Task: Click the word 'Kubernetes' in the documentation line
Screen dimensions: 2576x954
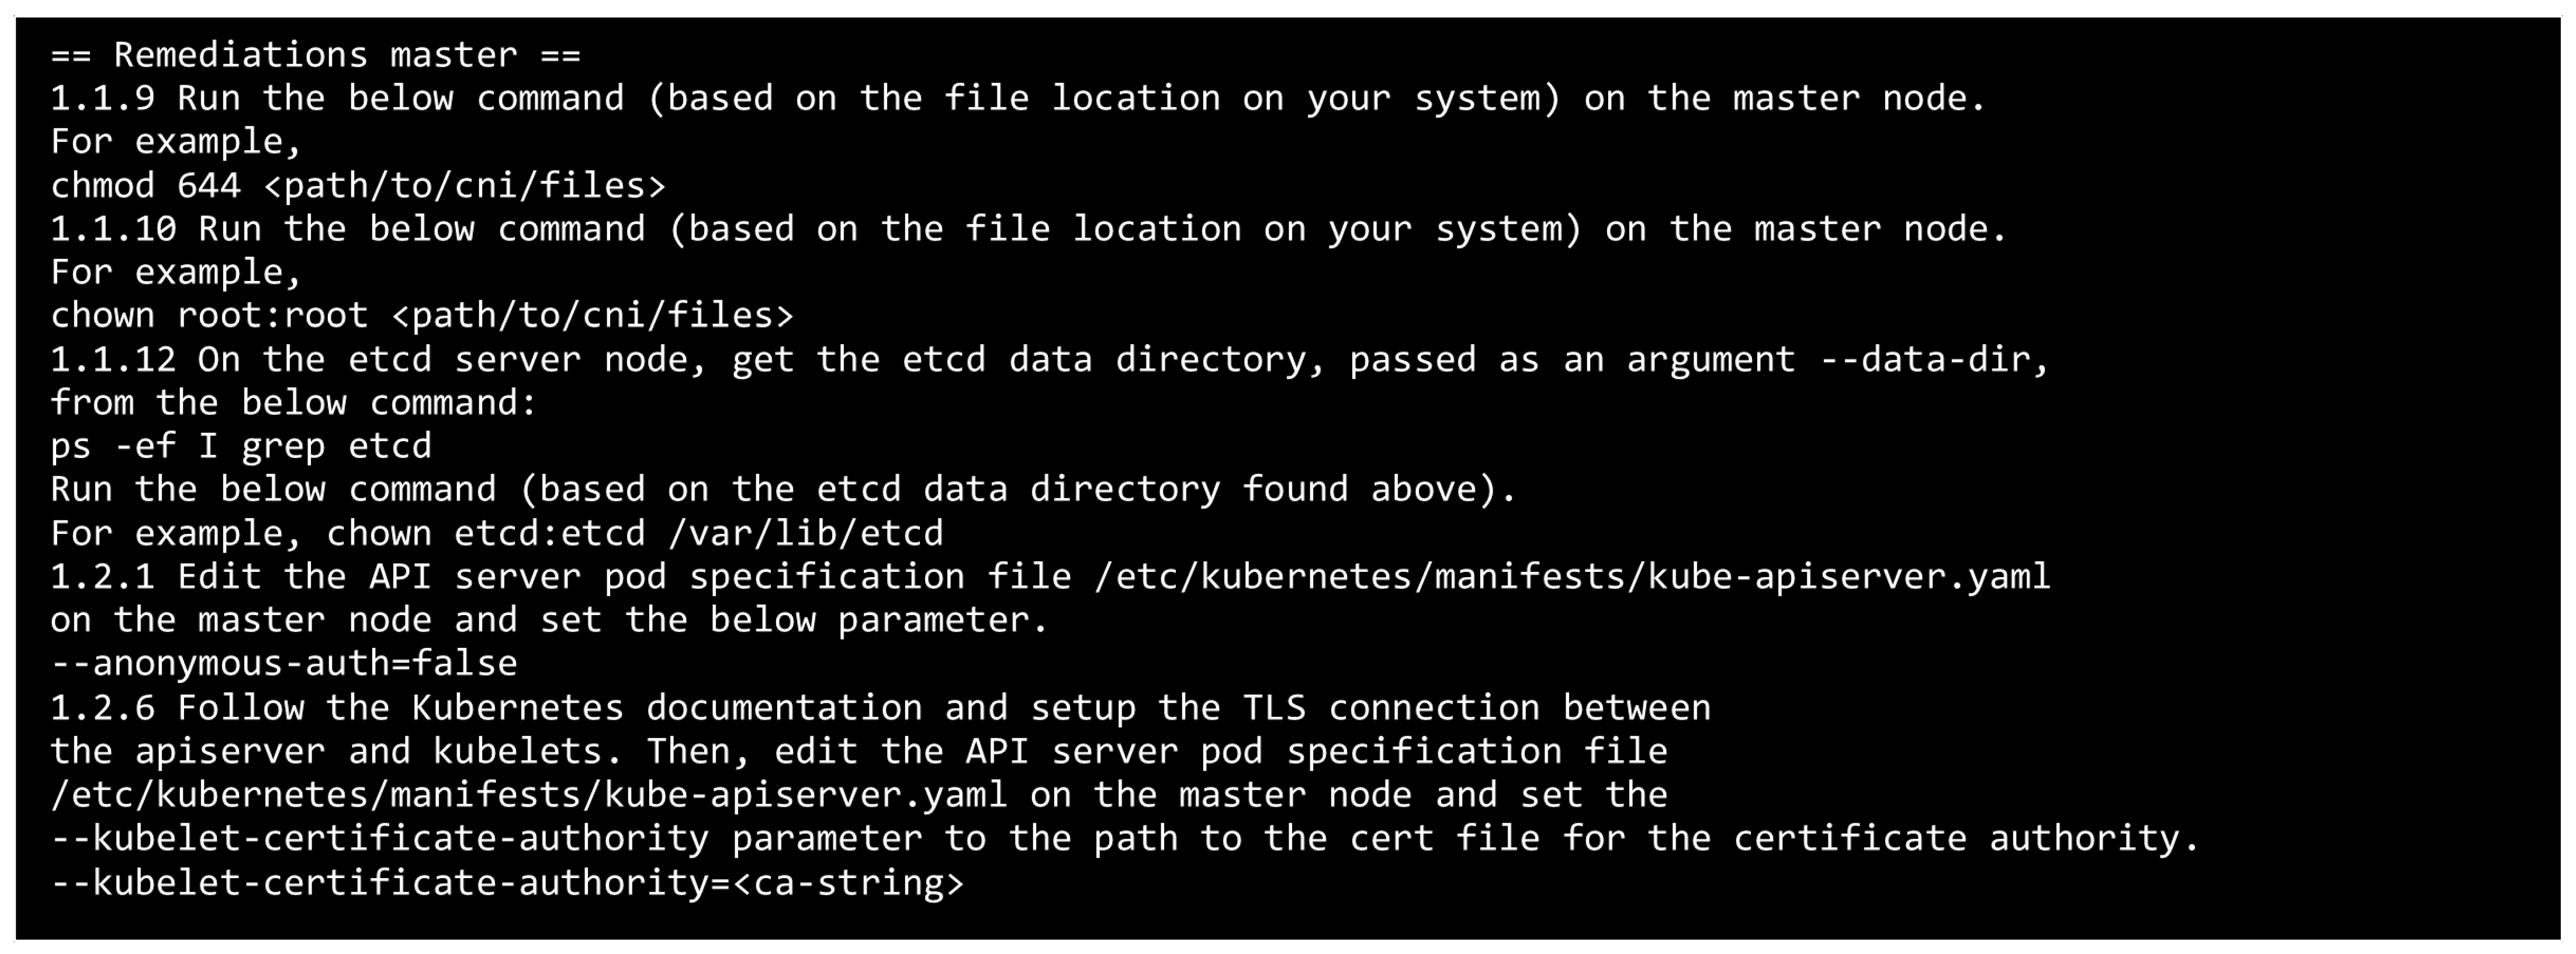Action: [x=517, y=708]
